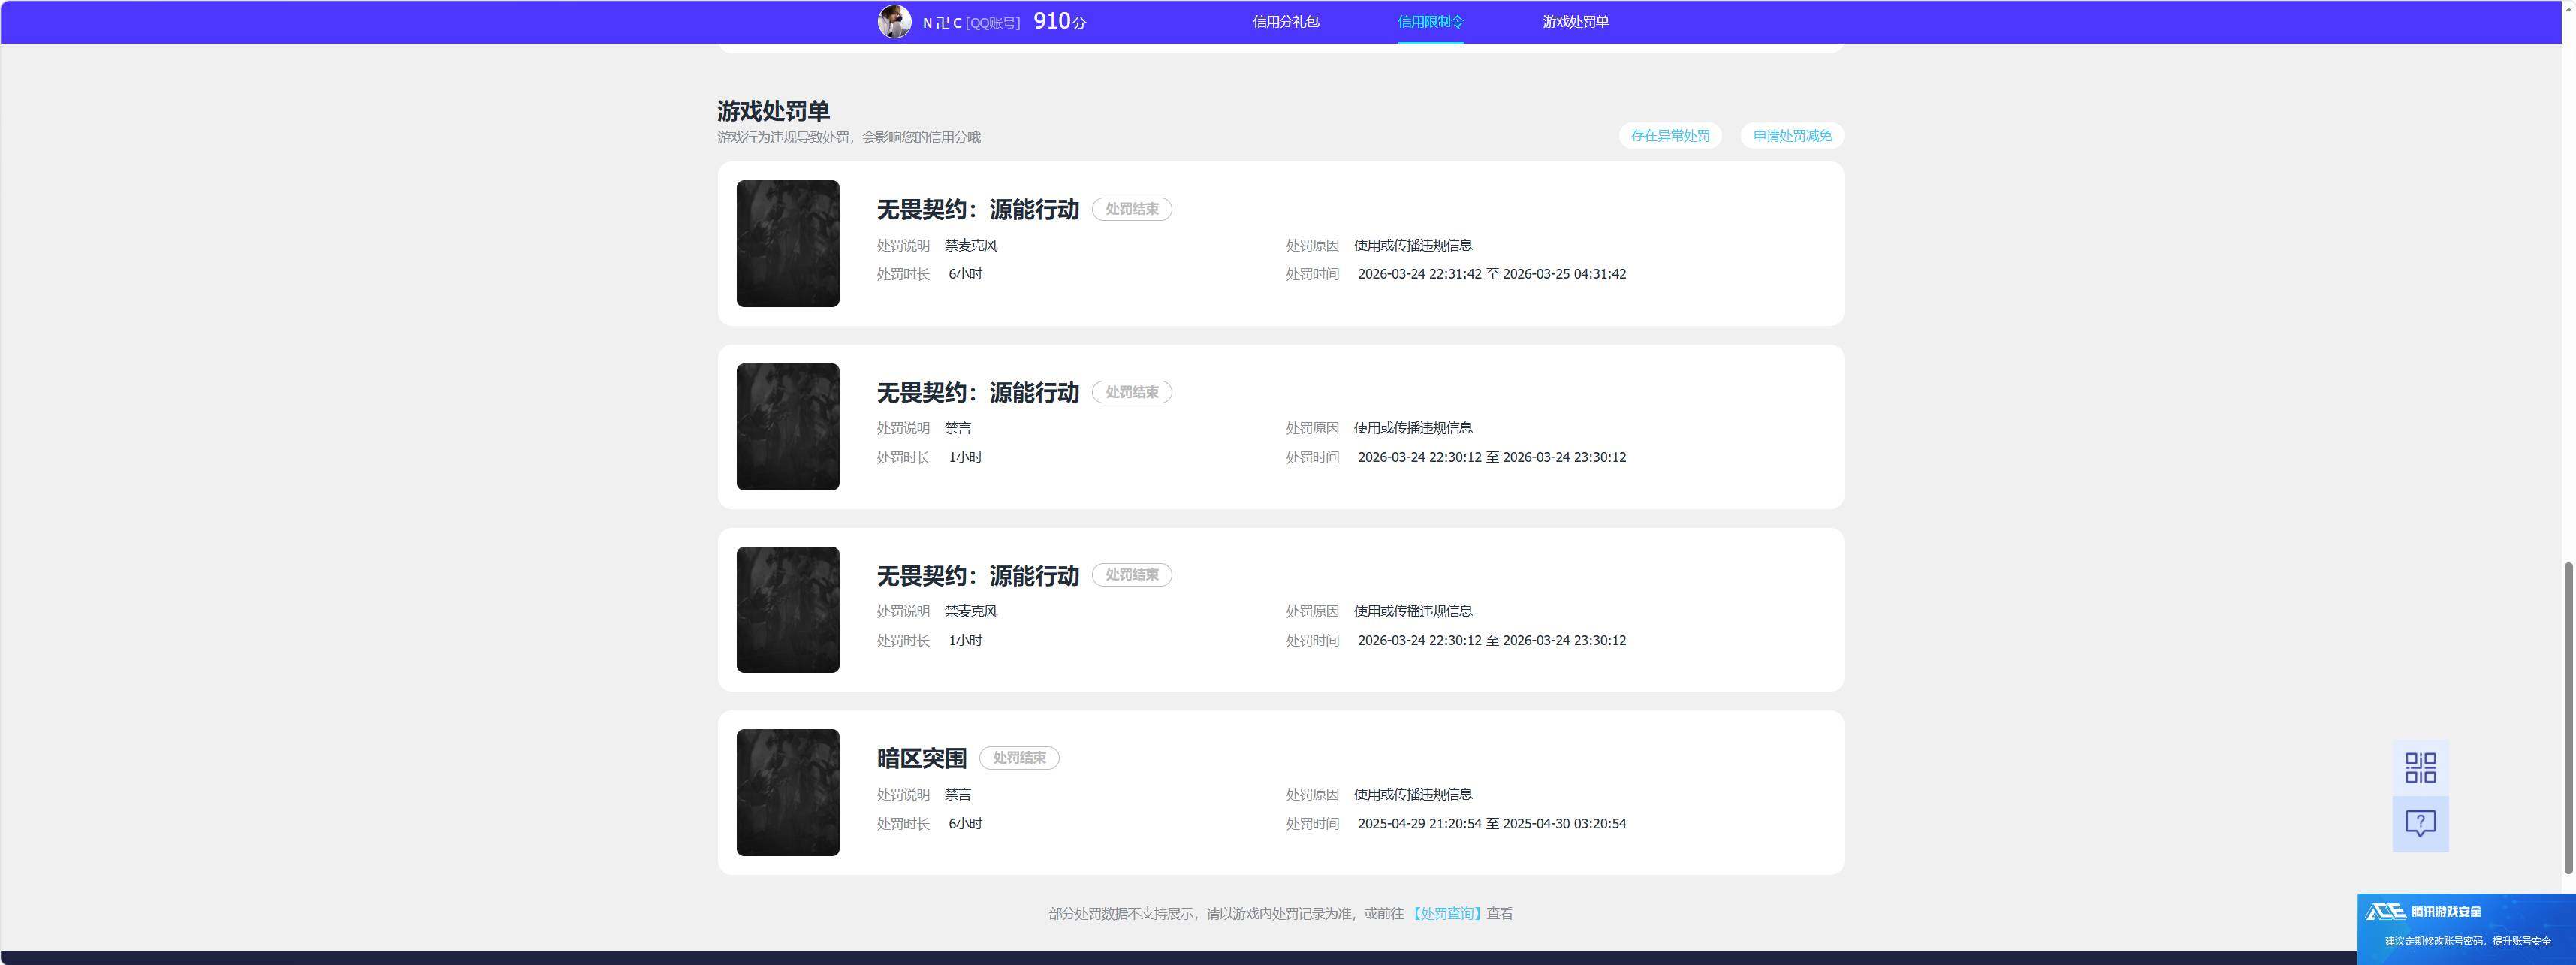
Task: Open the help feedback floating icon
Action: pyautogui.click(x=2420, y=824)
